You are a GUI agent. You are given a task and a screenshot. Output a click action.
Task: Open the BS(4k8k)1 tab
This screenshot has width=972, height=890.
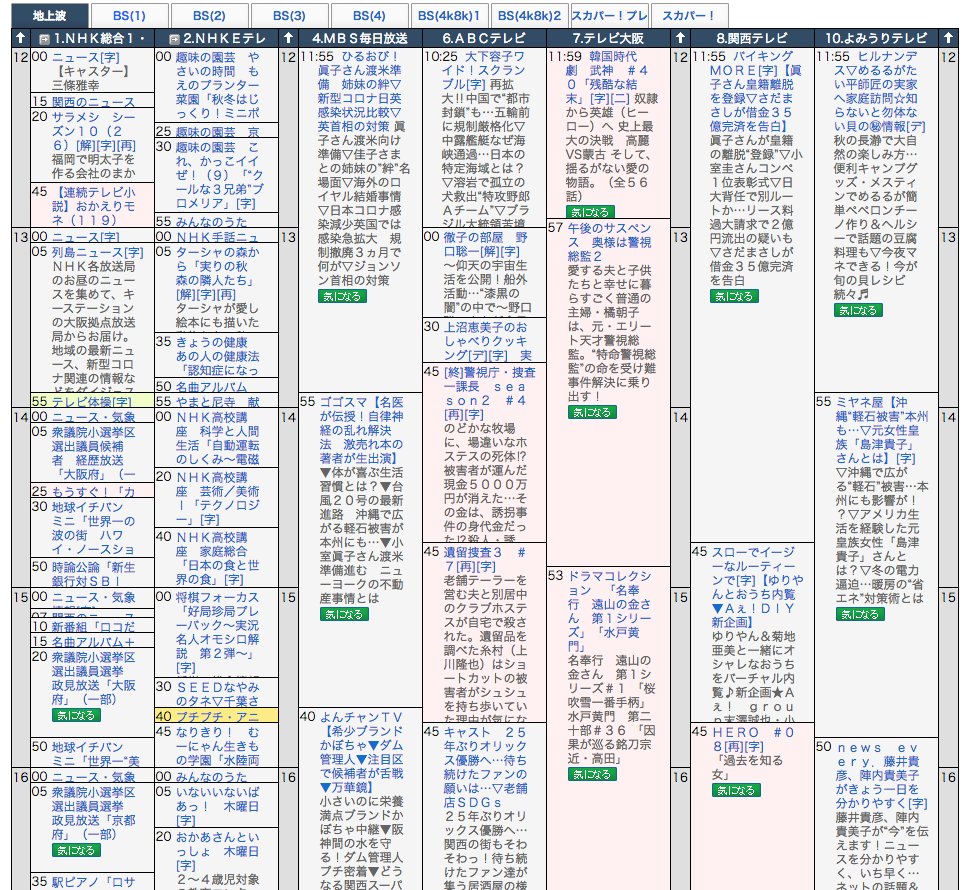click(449, 15)
